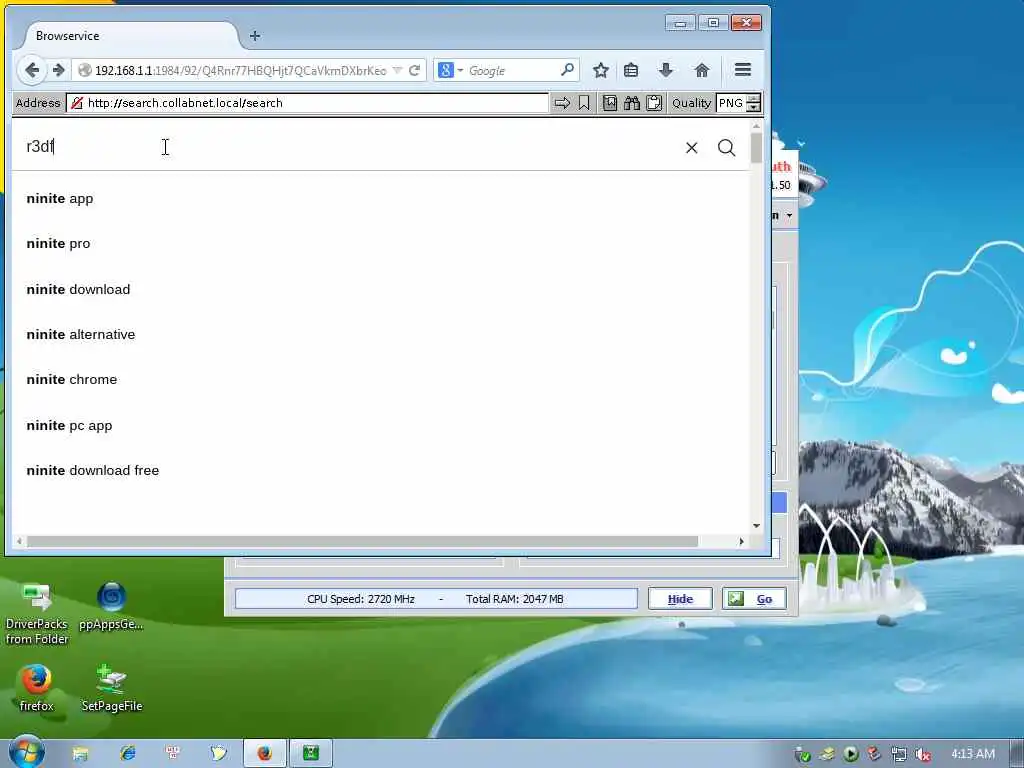1024x768 pixels.
Task: Click muted volume tray icon
Action: pyautogui.click(x=922, y=755)
